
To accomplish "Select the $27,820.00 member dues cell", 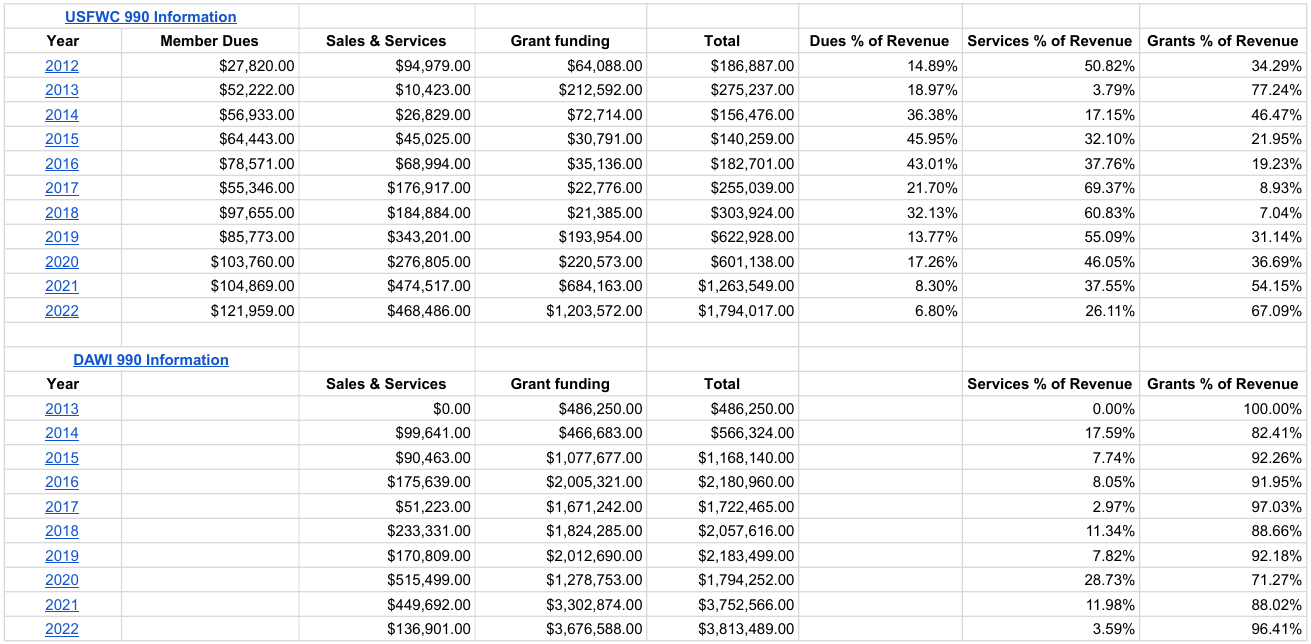I will click(x=210, y=66).
